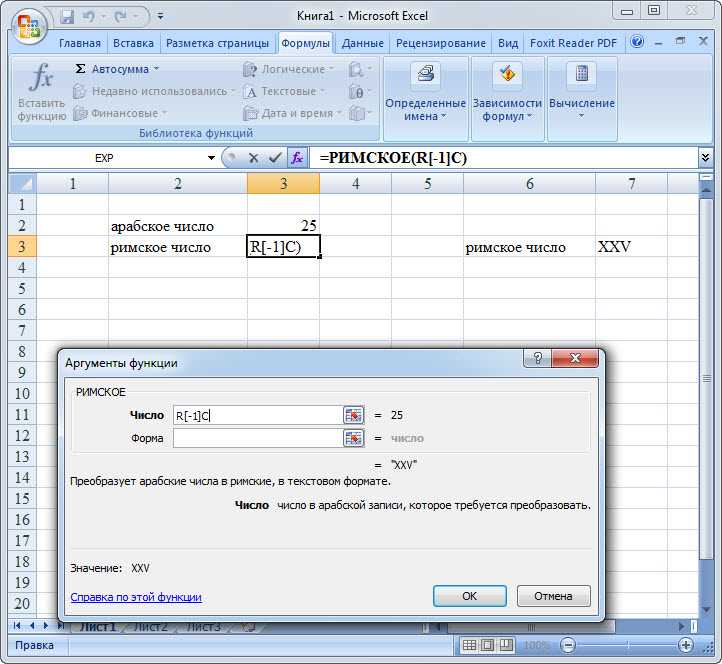Click the cell with value 25
Screen dimensions: 722x664
283,226
